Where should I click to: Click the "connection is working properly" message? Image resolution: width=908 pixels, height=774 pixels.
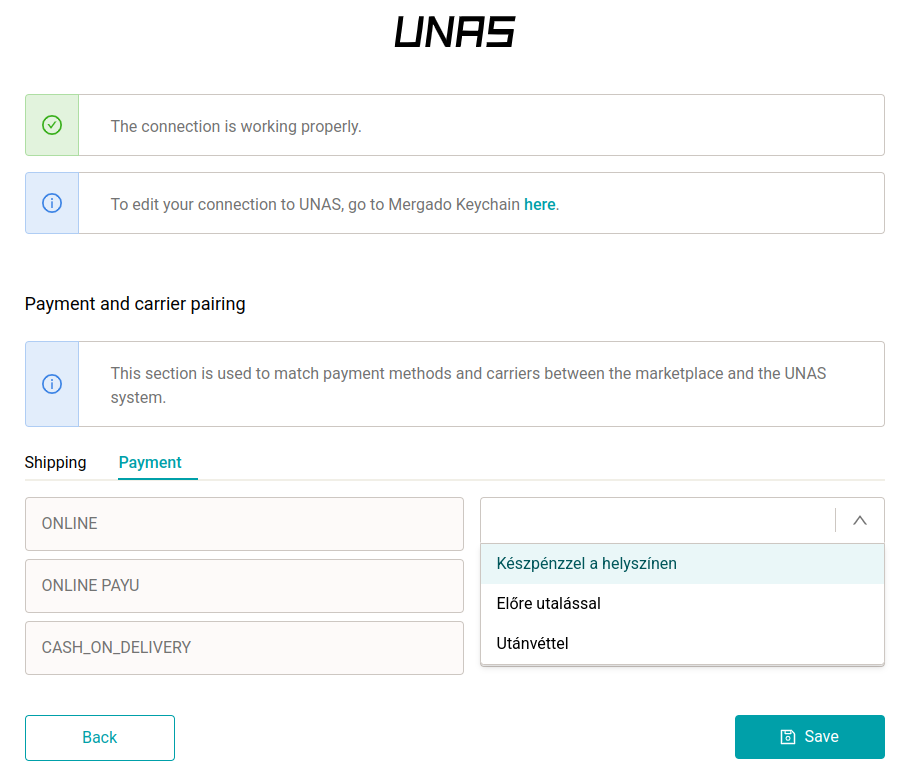coord(236,126)
